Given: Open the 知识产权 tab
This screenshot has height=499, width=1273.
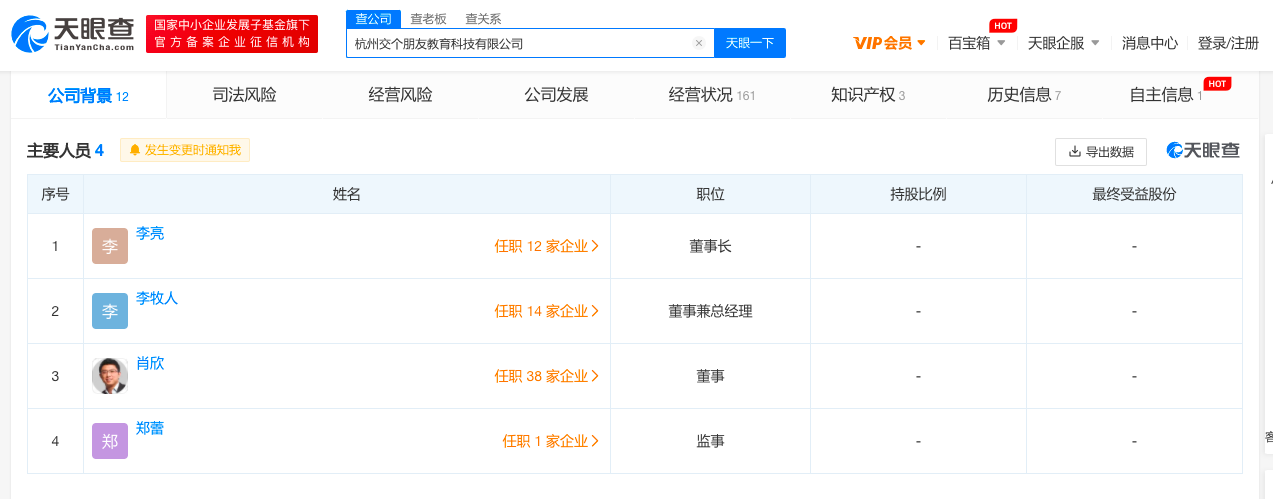Looking at the screenshot, I should tap(867, 95).
